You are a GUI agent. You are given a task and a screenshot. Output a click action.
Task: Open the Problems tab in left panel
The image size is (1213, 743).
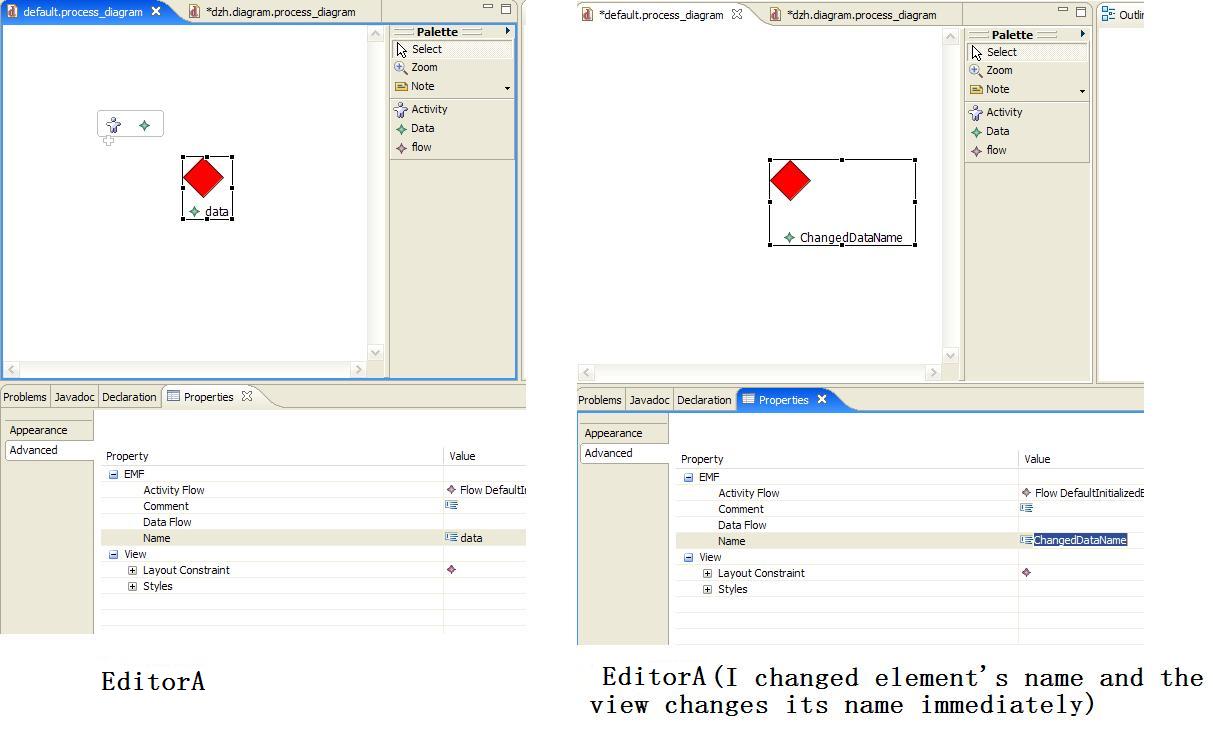[25, 397]
